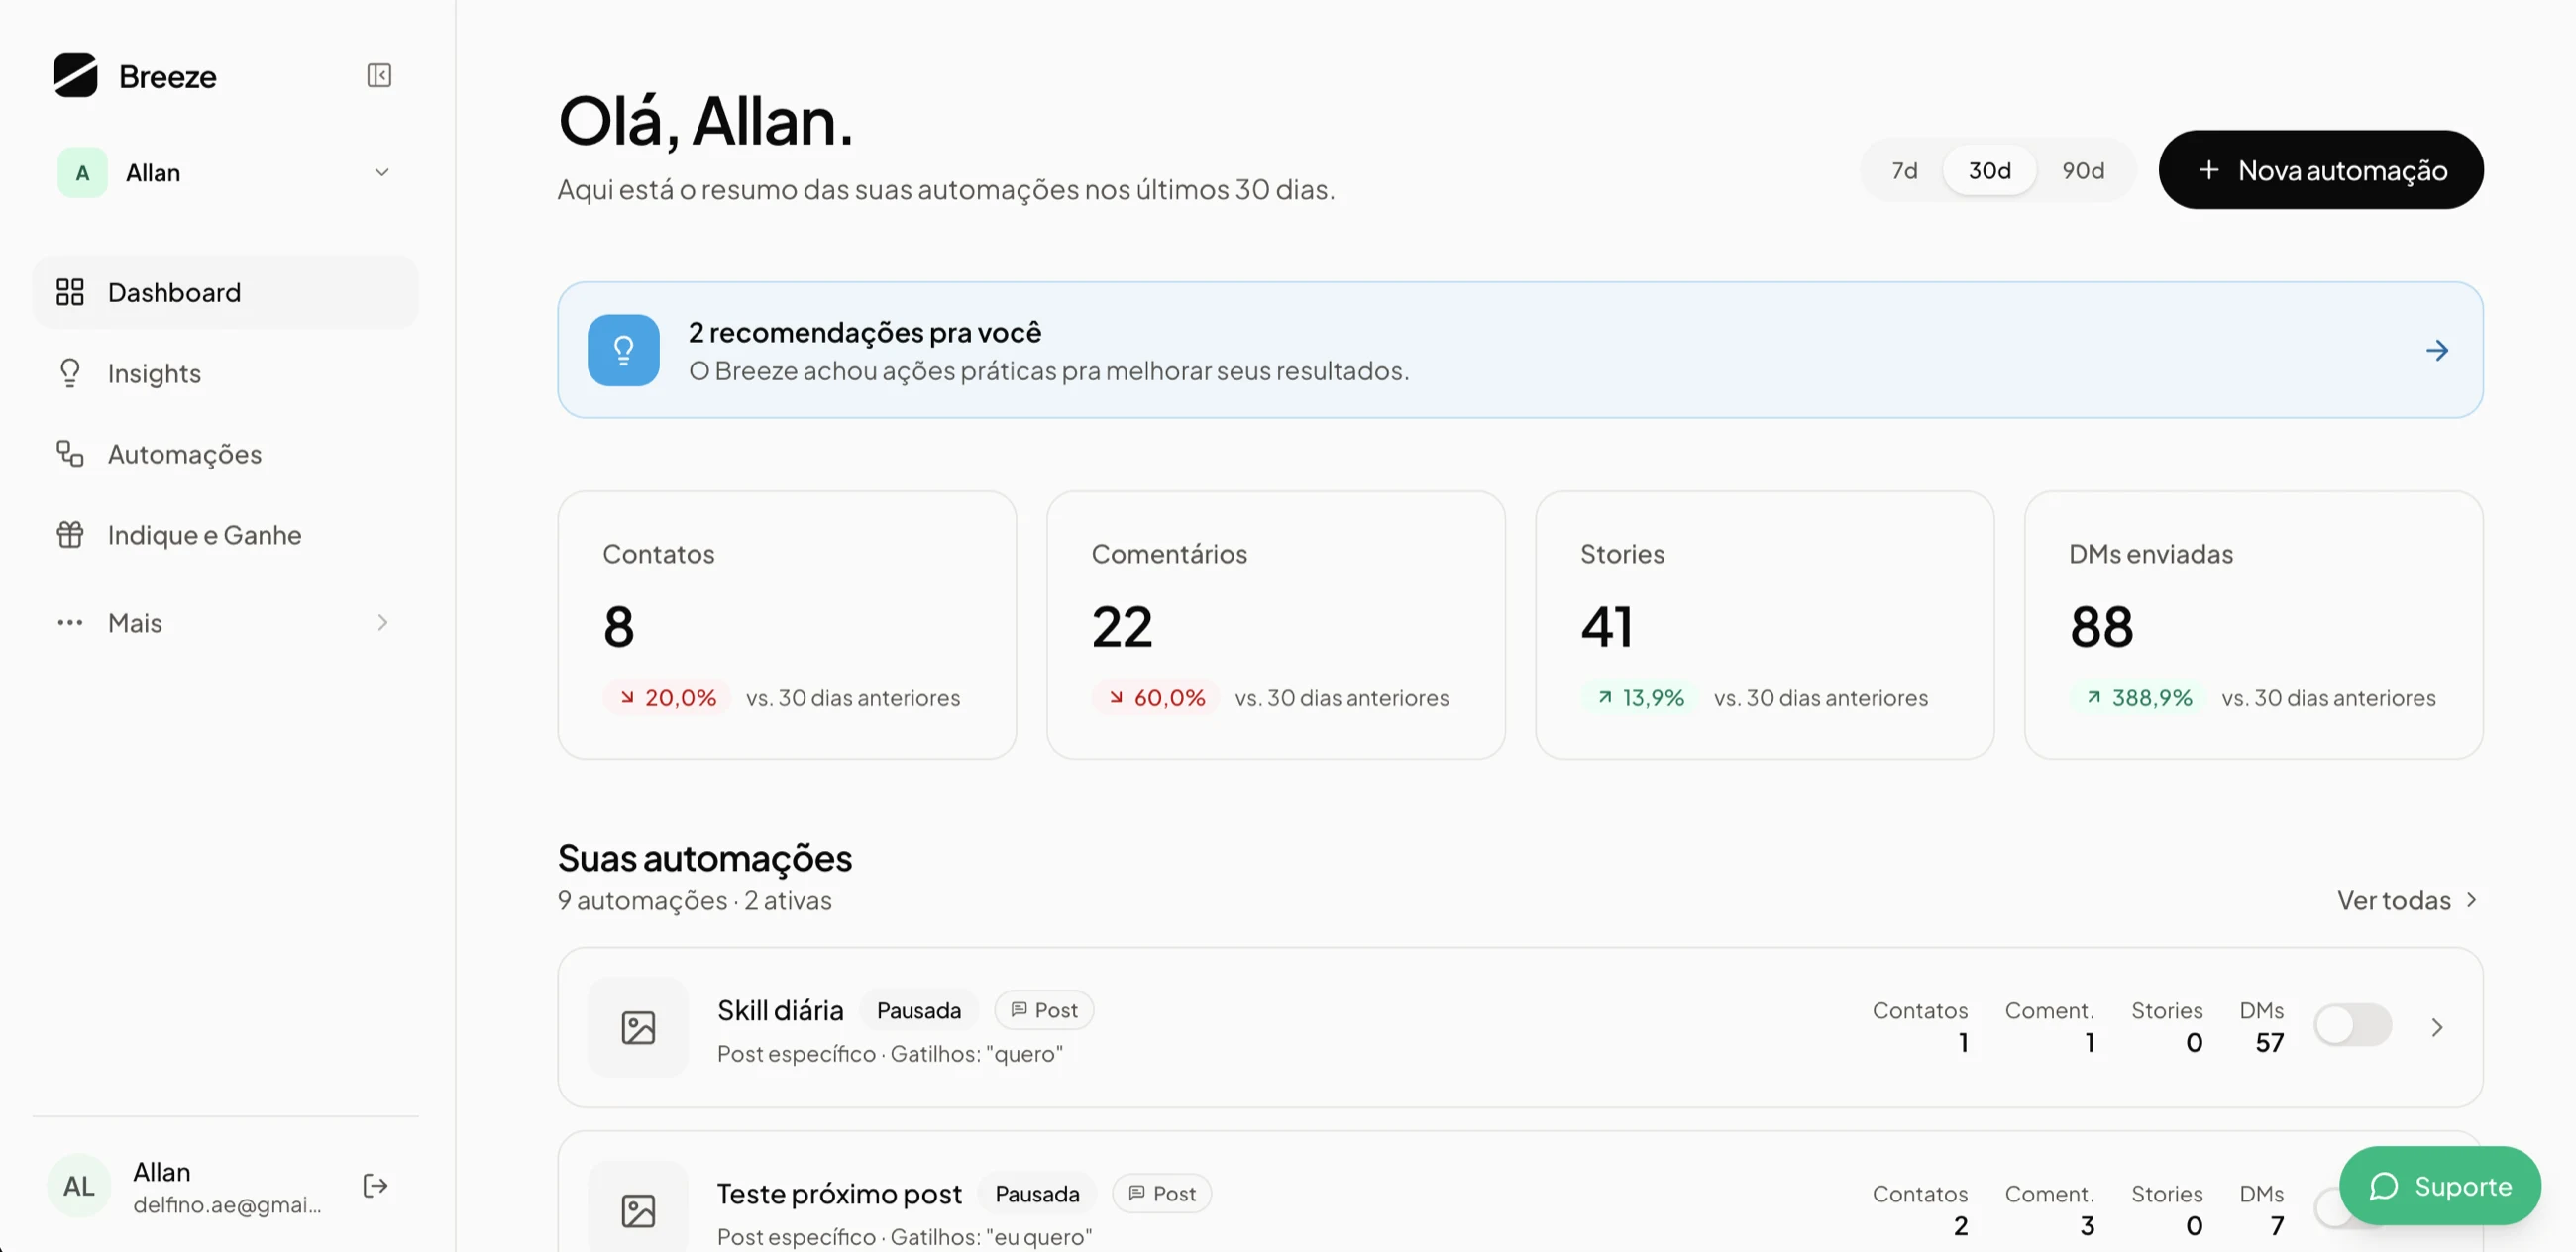Click the Pausada badge on Skill diária
Viewport: 2576px width, 1252px height.
coord(918,1010)
